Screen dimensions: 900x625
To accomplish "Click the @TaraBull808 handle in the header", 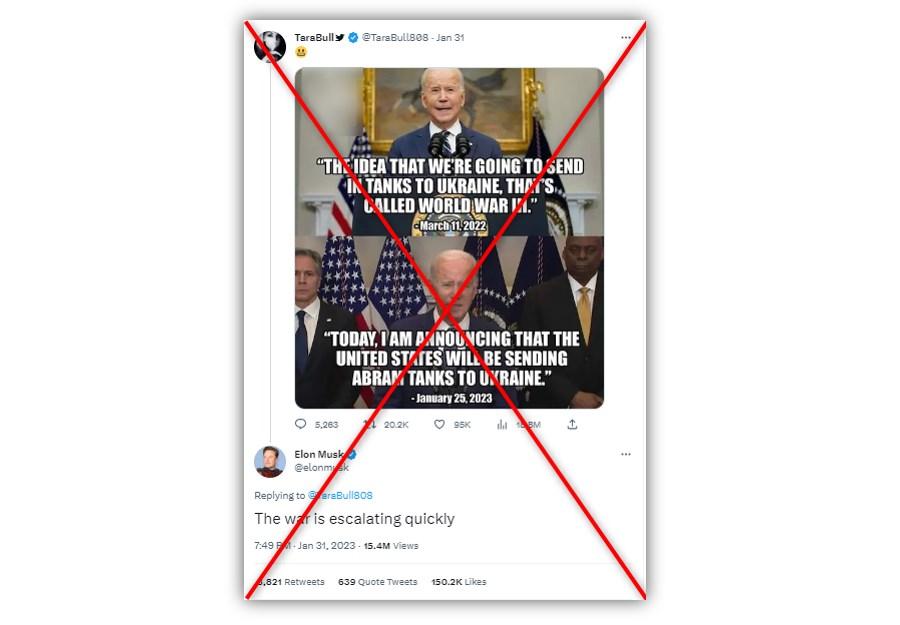I will click(x=395, y=37).
